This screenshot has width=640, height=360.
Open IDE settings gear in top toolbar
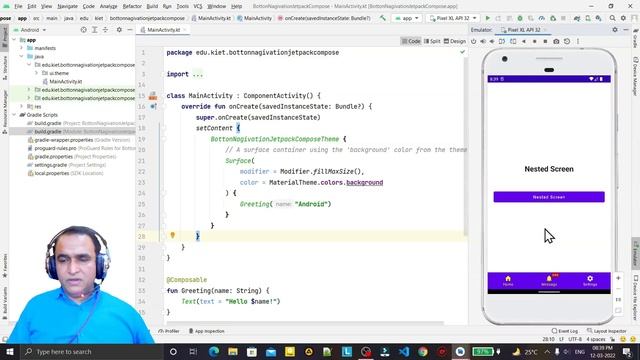click(623, 18)
